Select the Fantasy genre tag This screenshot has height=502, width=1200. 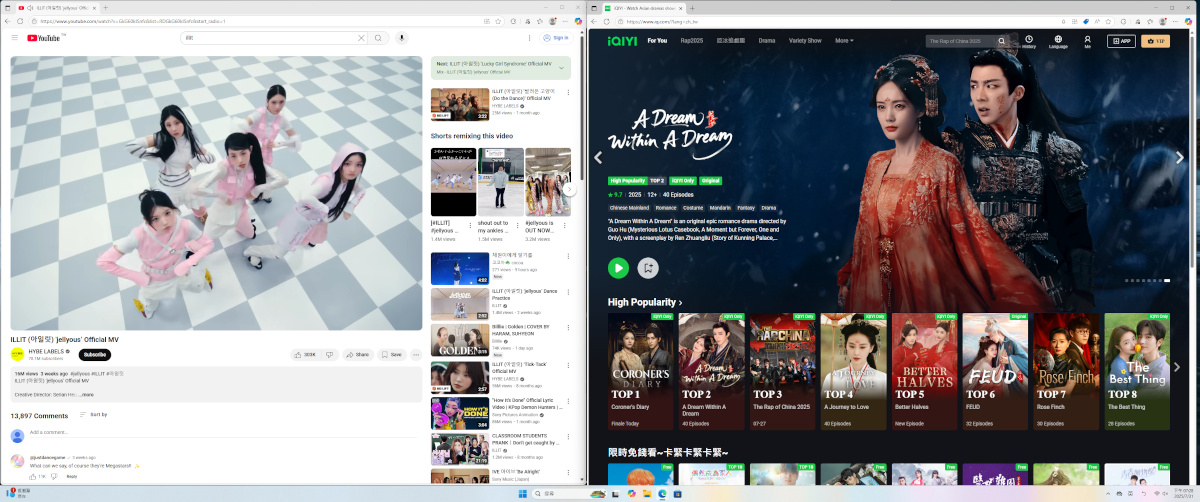click(746, 208)
